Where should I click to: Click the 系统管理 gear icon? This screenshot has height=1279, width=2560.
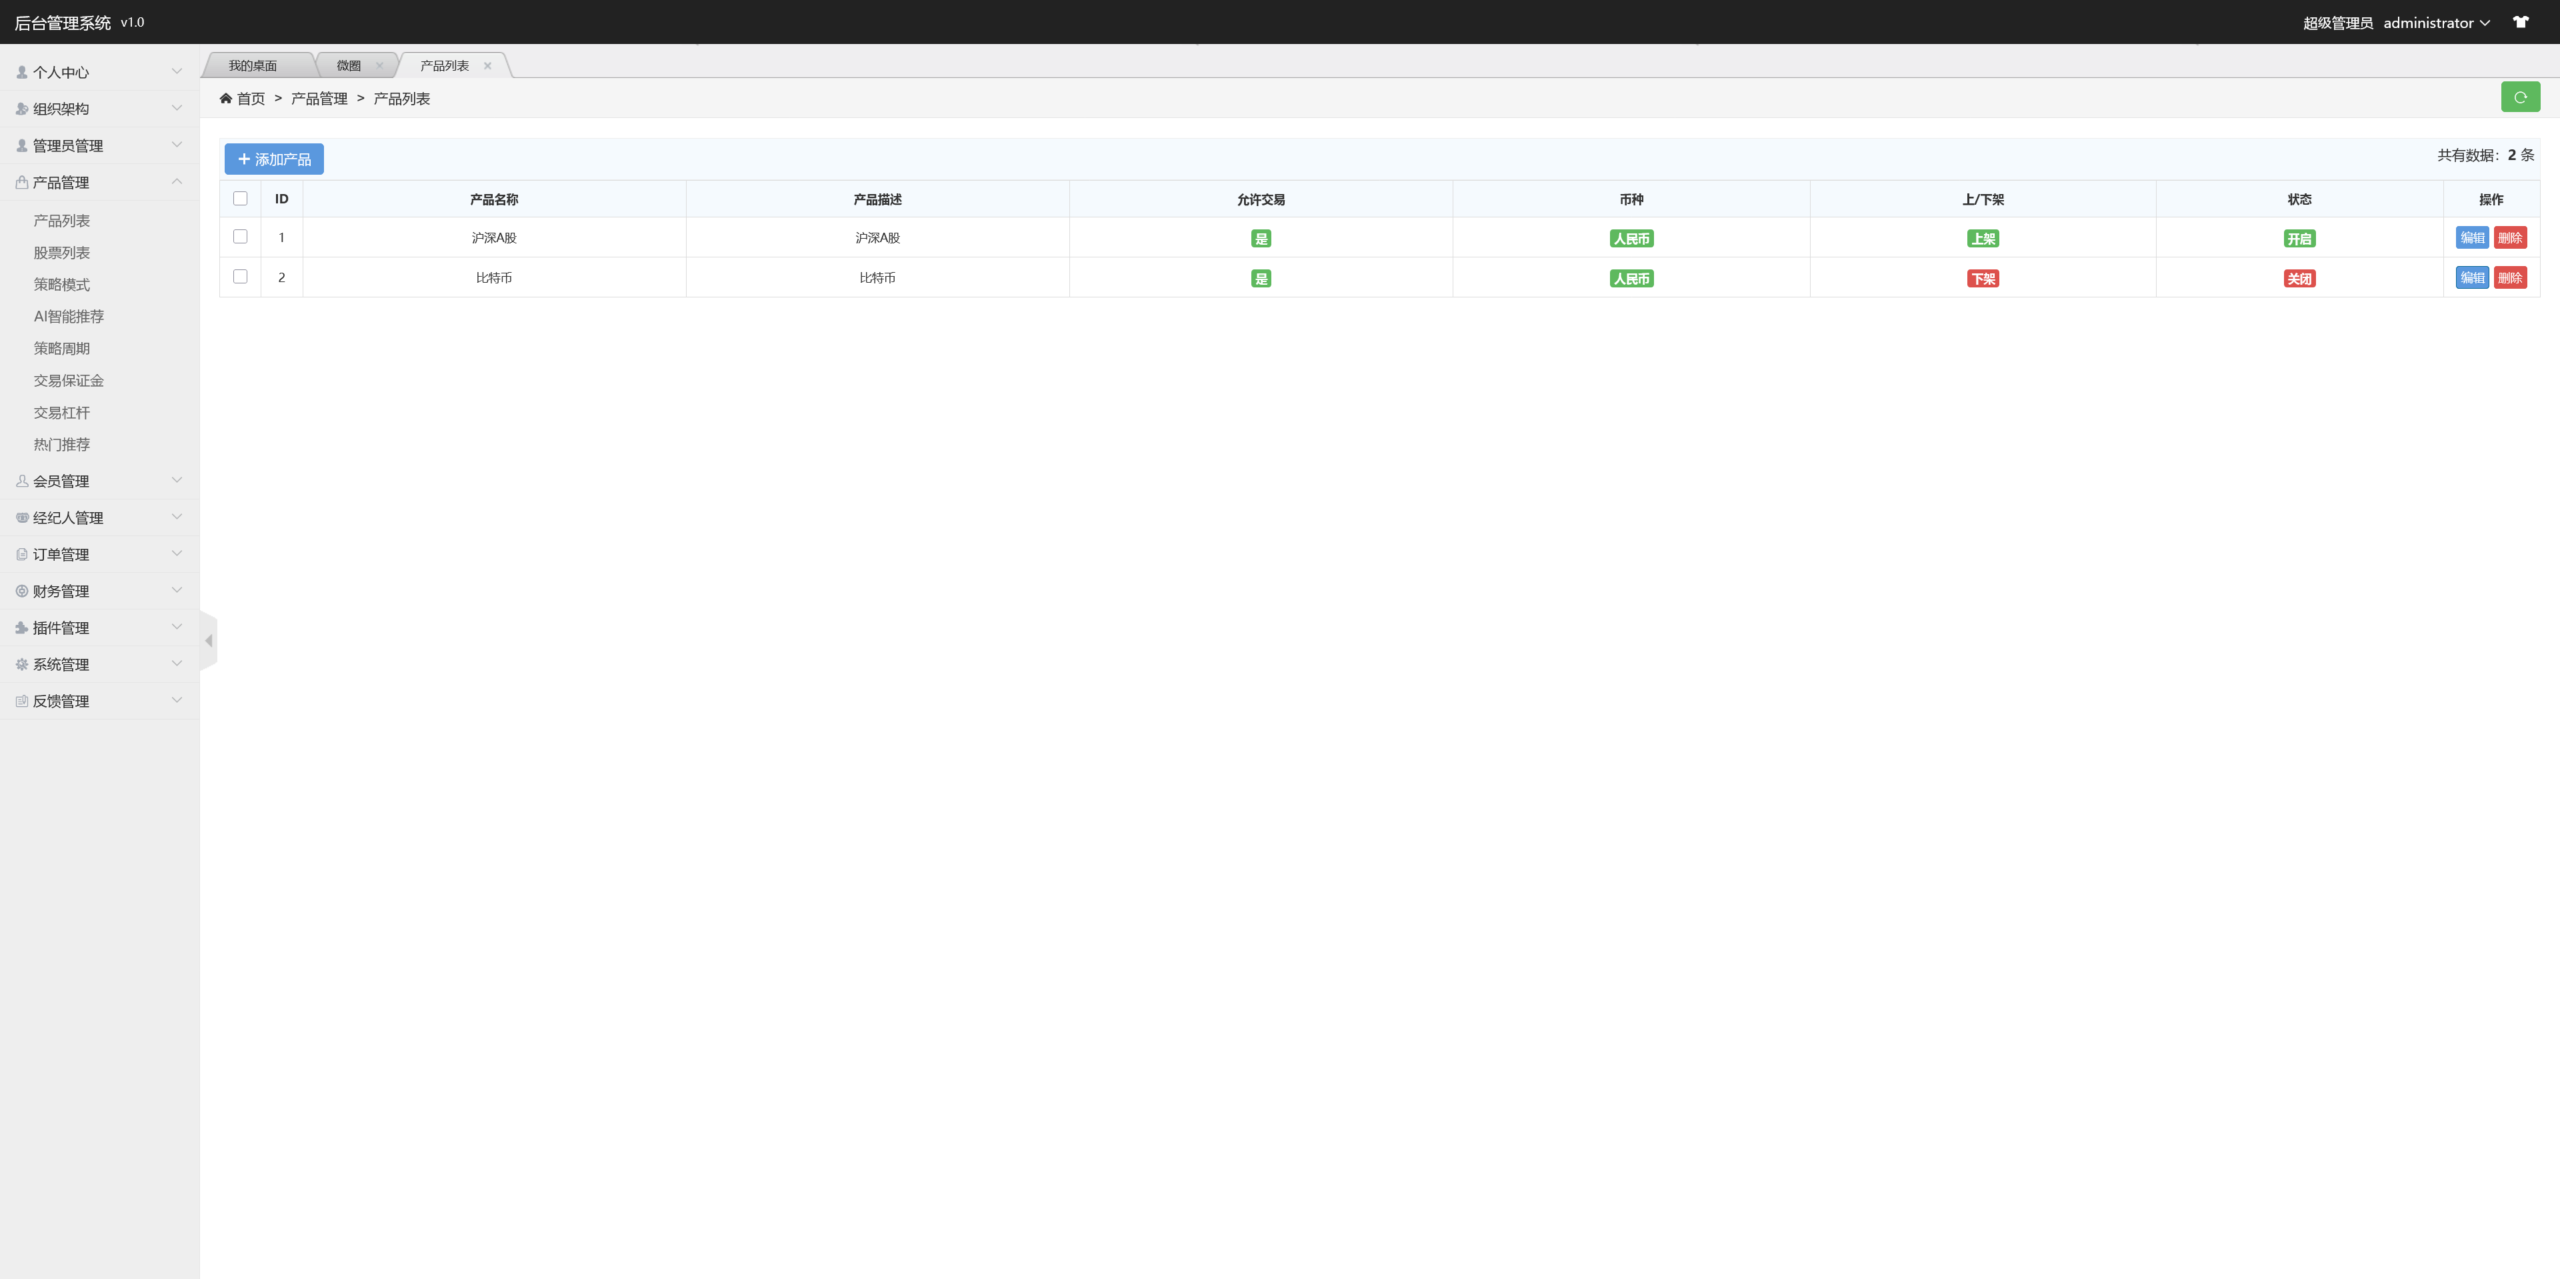point(22,664)
